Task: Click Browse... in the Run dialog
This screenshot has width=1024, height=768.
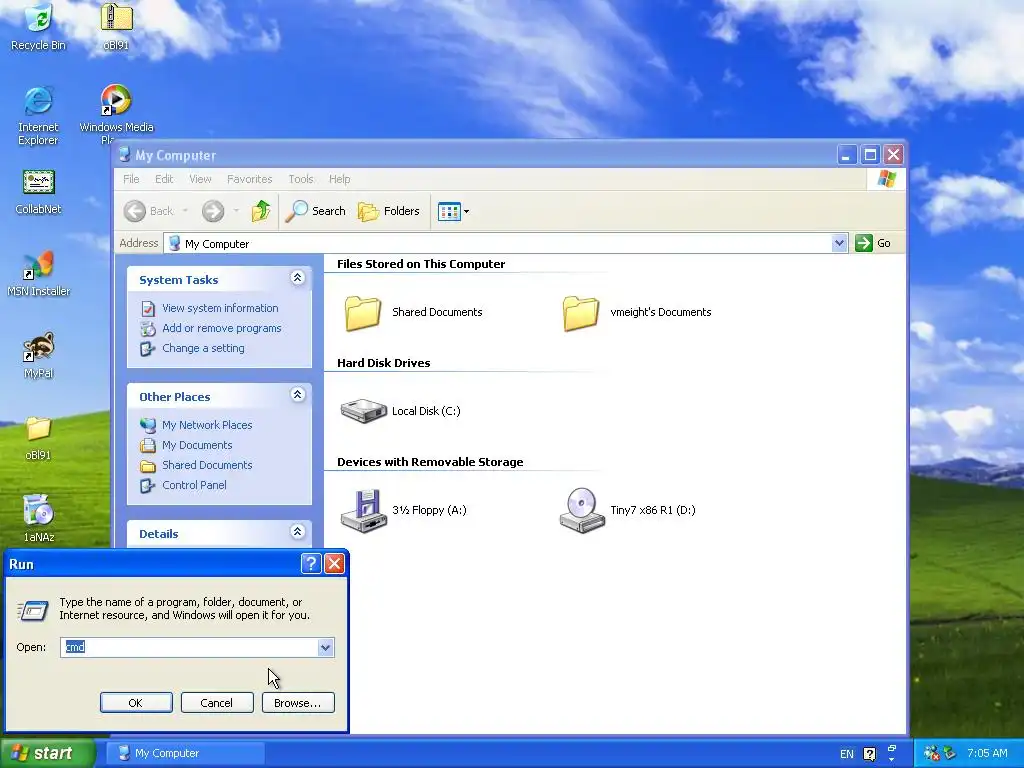Action: tap(298, 703)
